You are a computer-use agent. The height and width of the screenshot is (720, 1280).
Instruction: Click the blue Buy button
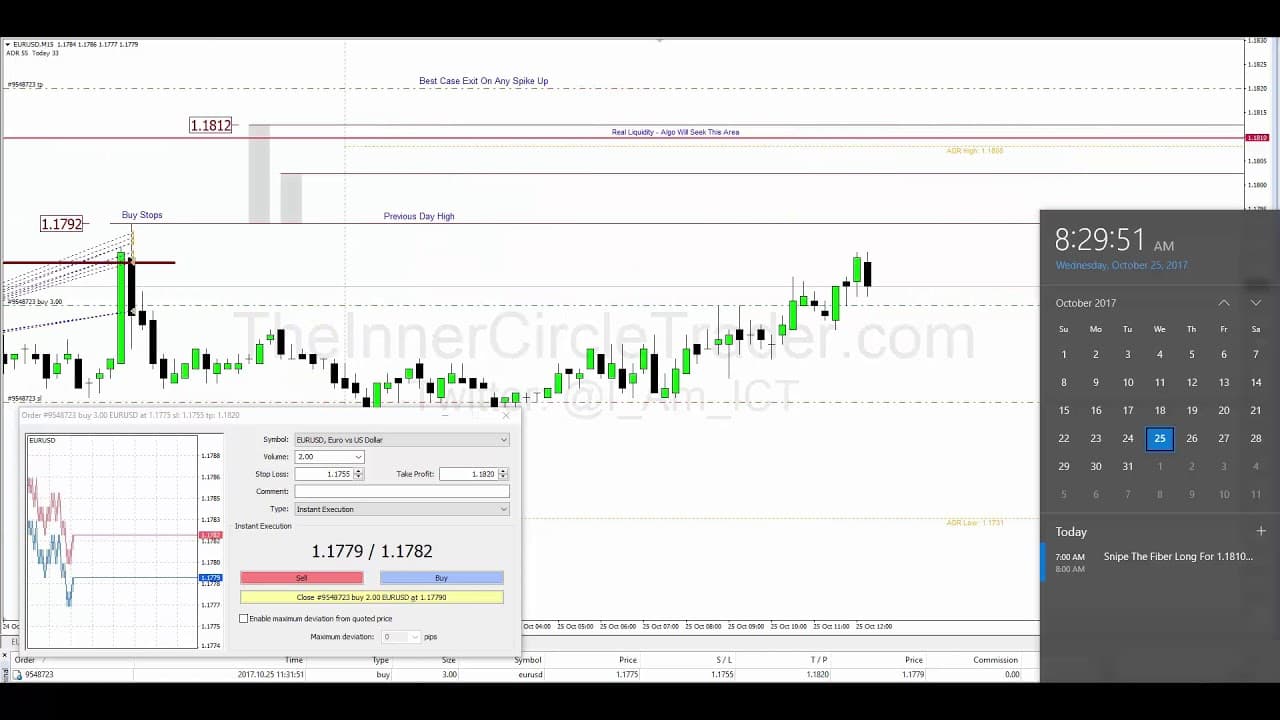point(442,578)
